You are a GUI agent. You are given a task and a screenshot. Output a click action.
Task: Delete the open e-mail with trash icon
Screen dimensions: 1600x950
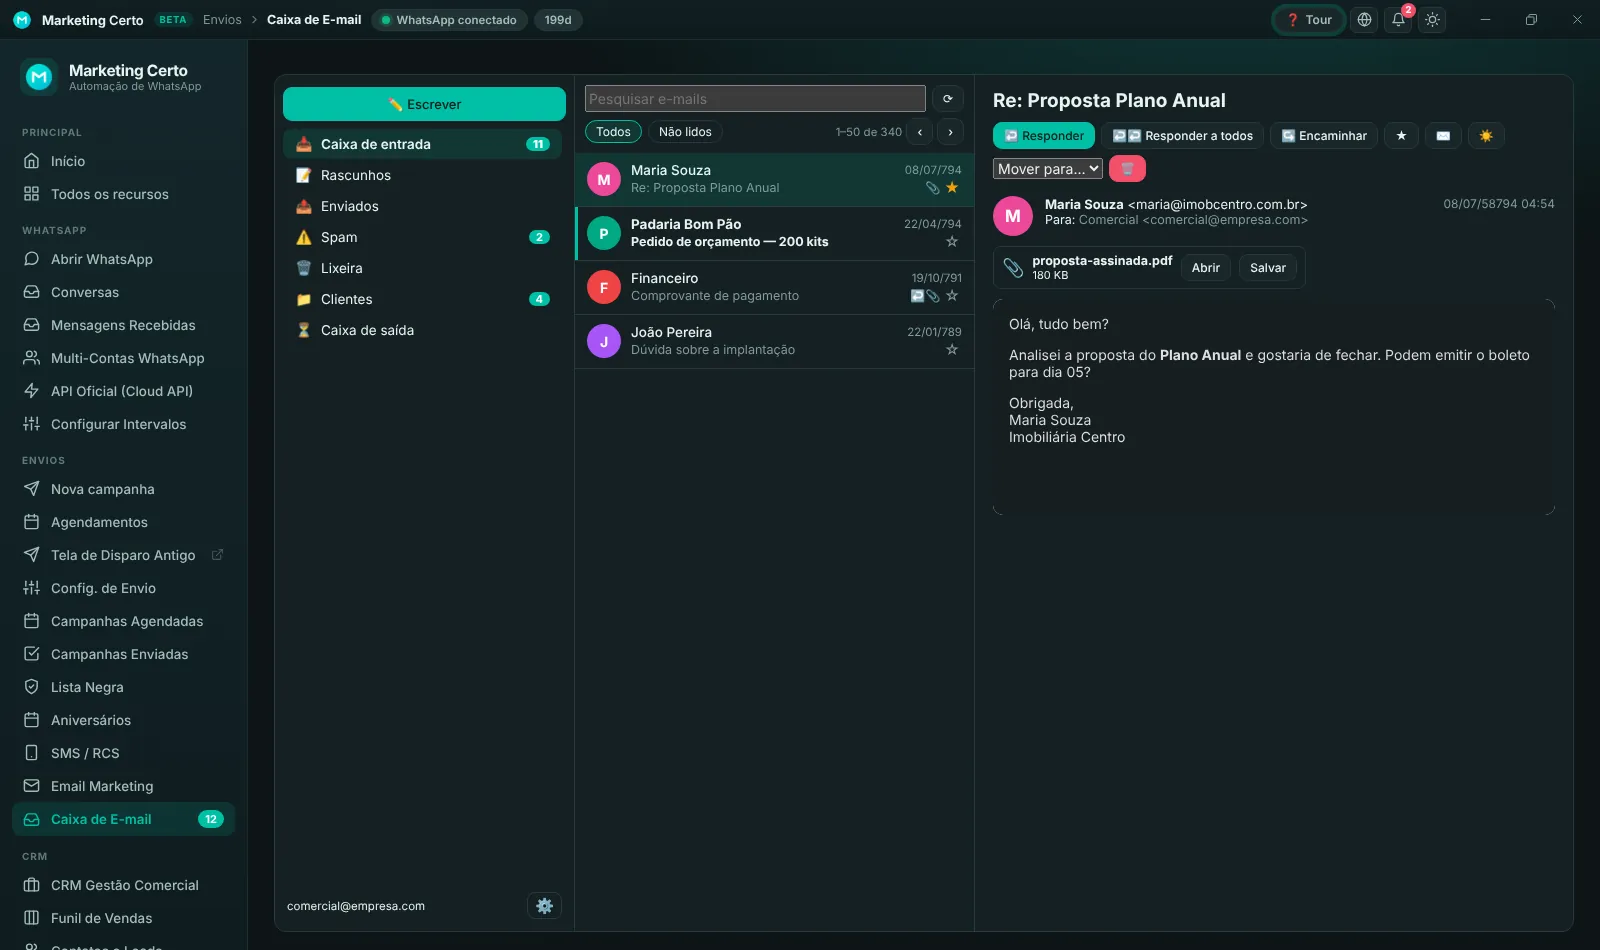pos(1127,169)
